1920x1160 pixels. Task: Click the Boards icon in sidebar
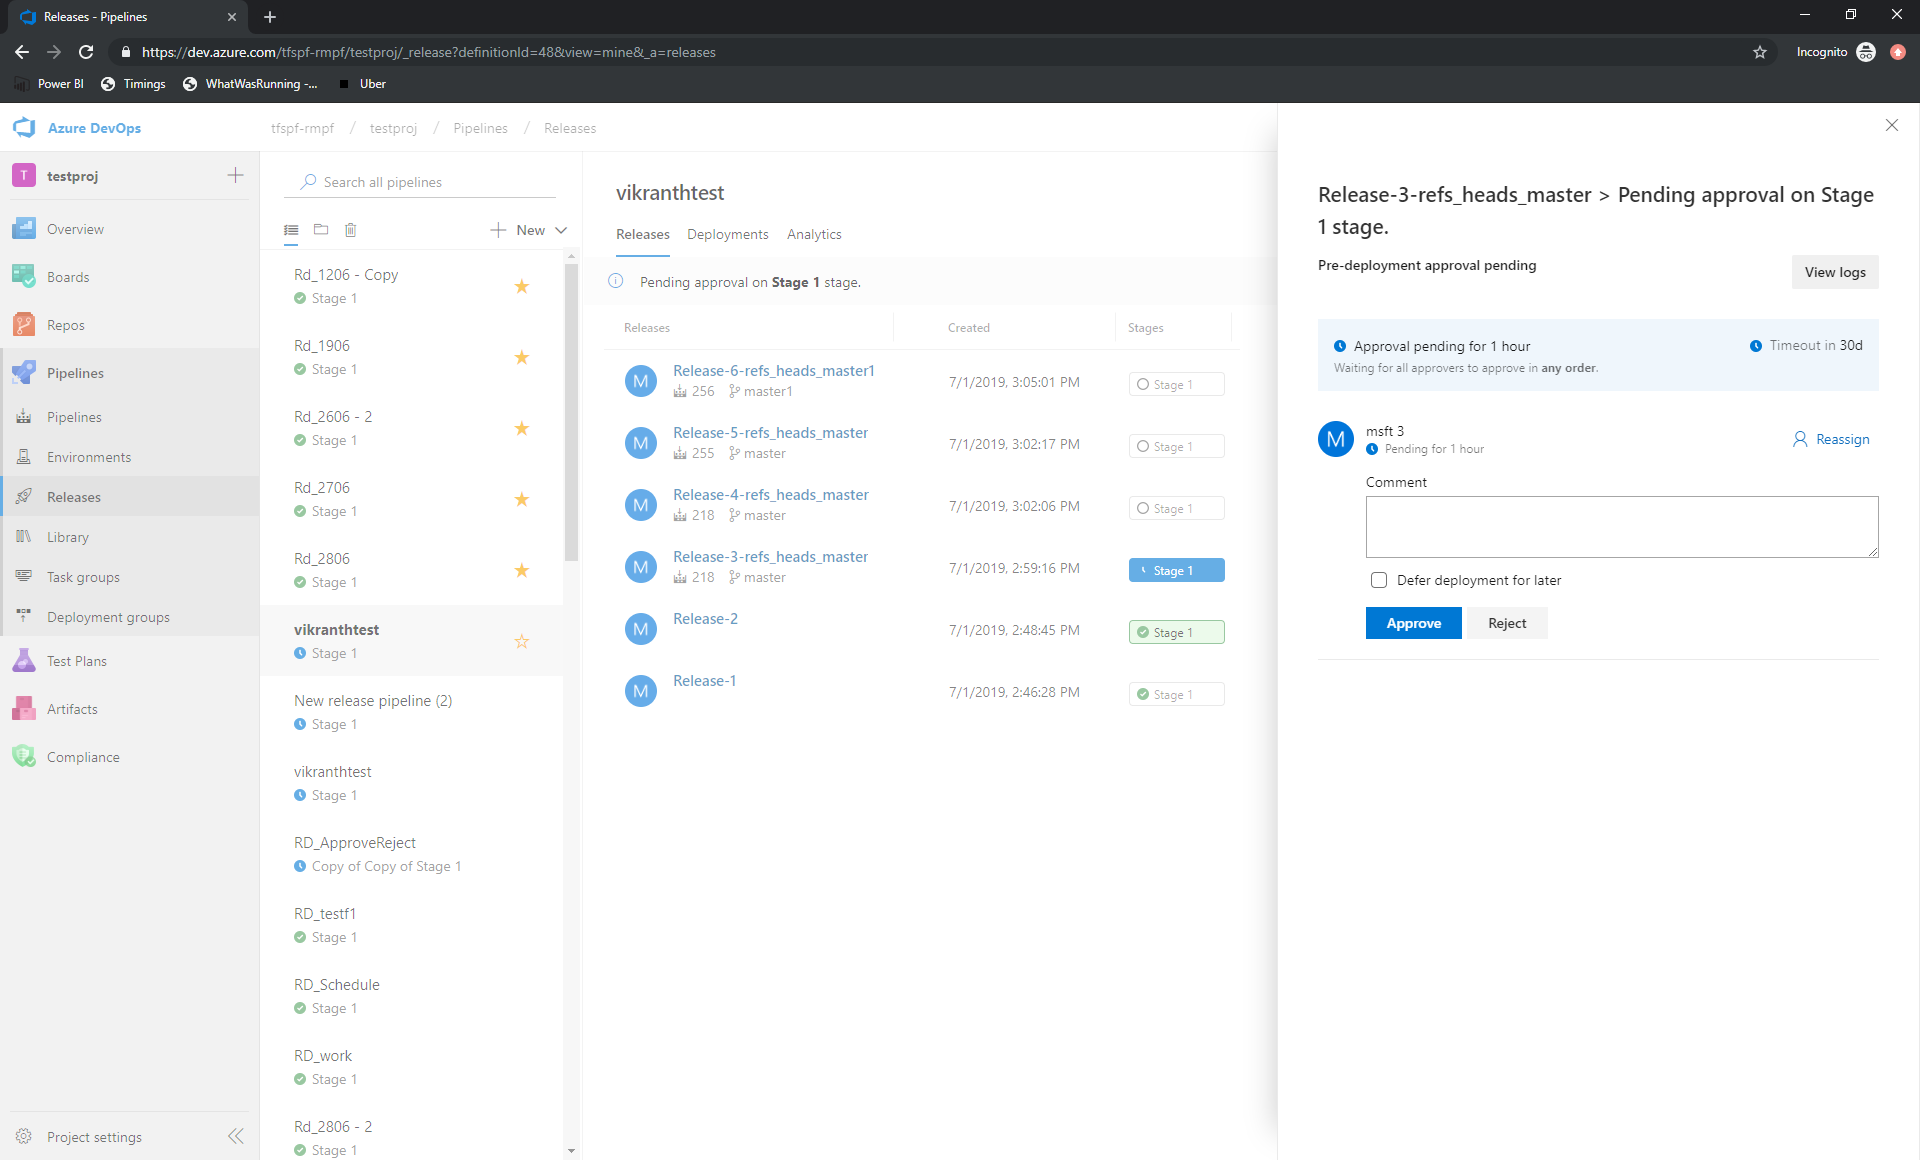[23, 276]
